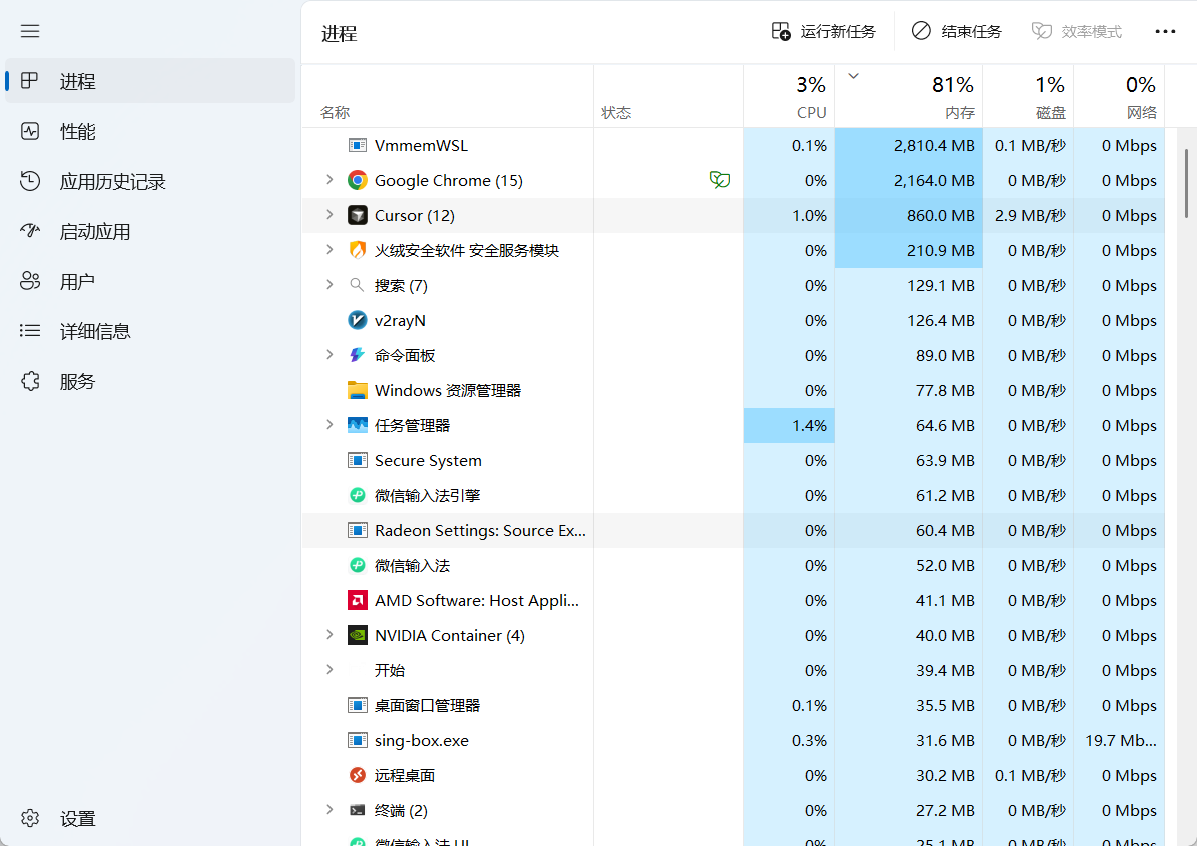Select the 桌面窗口管理器 process row
The width and height of the screenshot is (1197, 846).
coord(733,706)
